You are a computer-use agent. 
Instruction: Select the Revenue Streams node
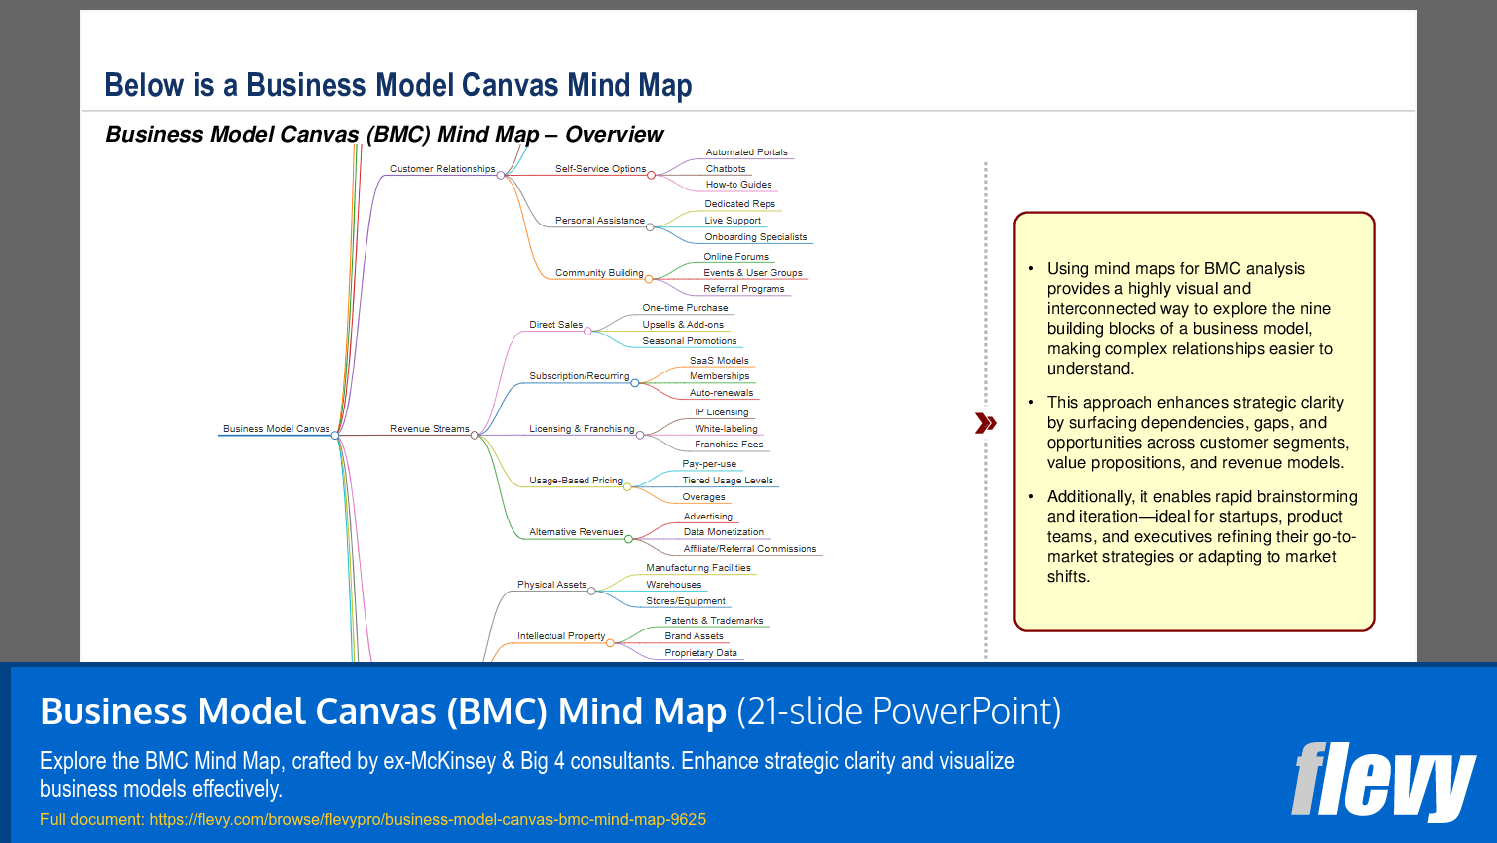coord(429,429)
